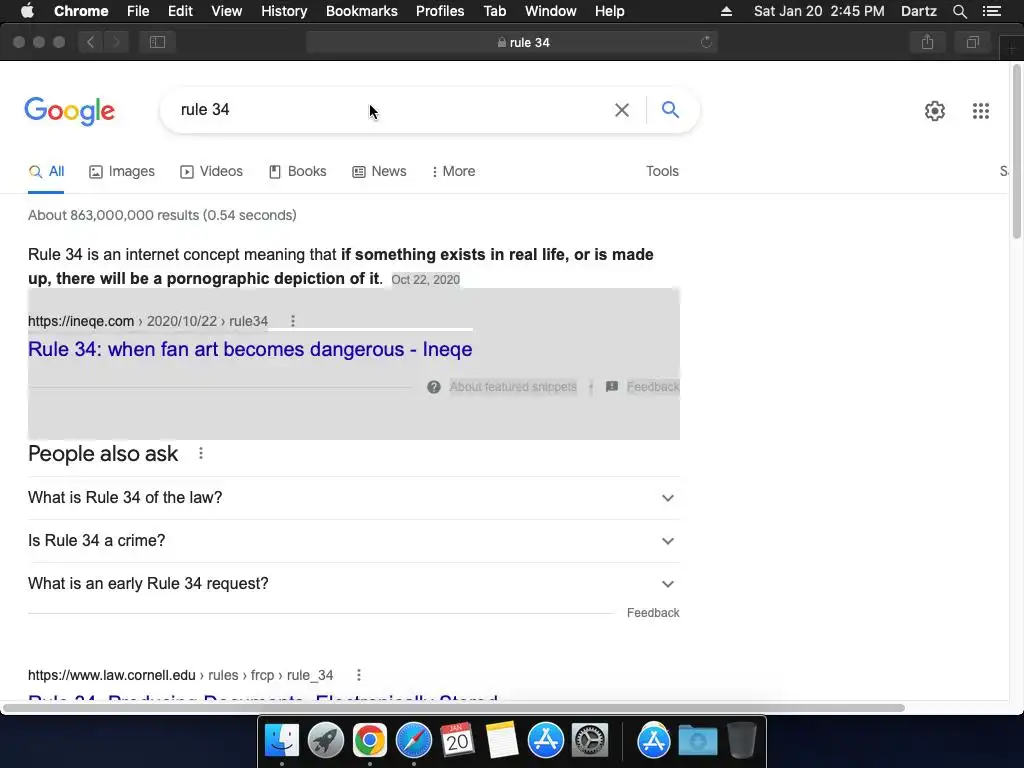Open the Apple menu

click(27, 11)
